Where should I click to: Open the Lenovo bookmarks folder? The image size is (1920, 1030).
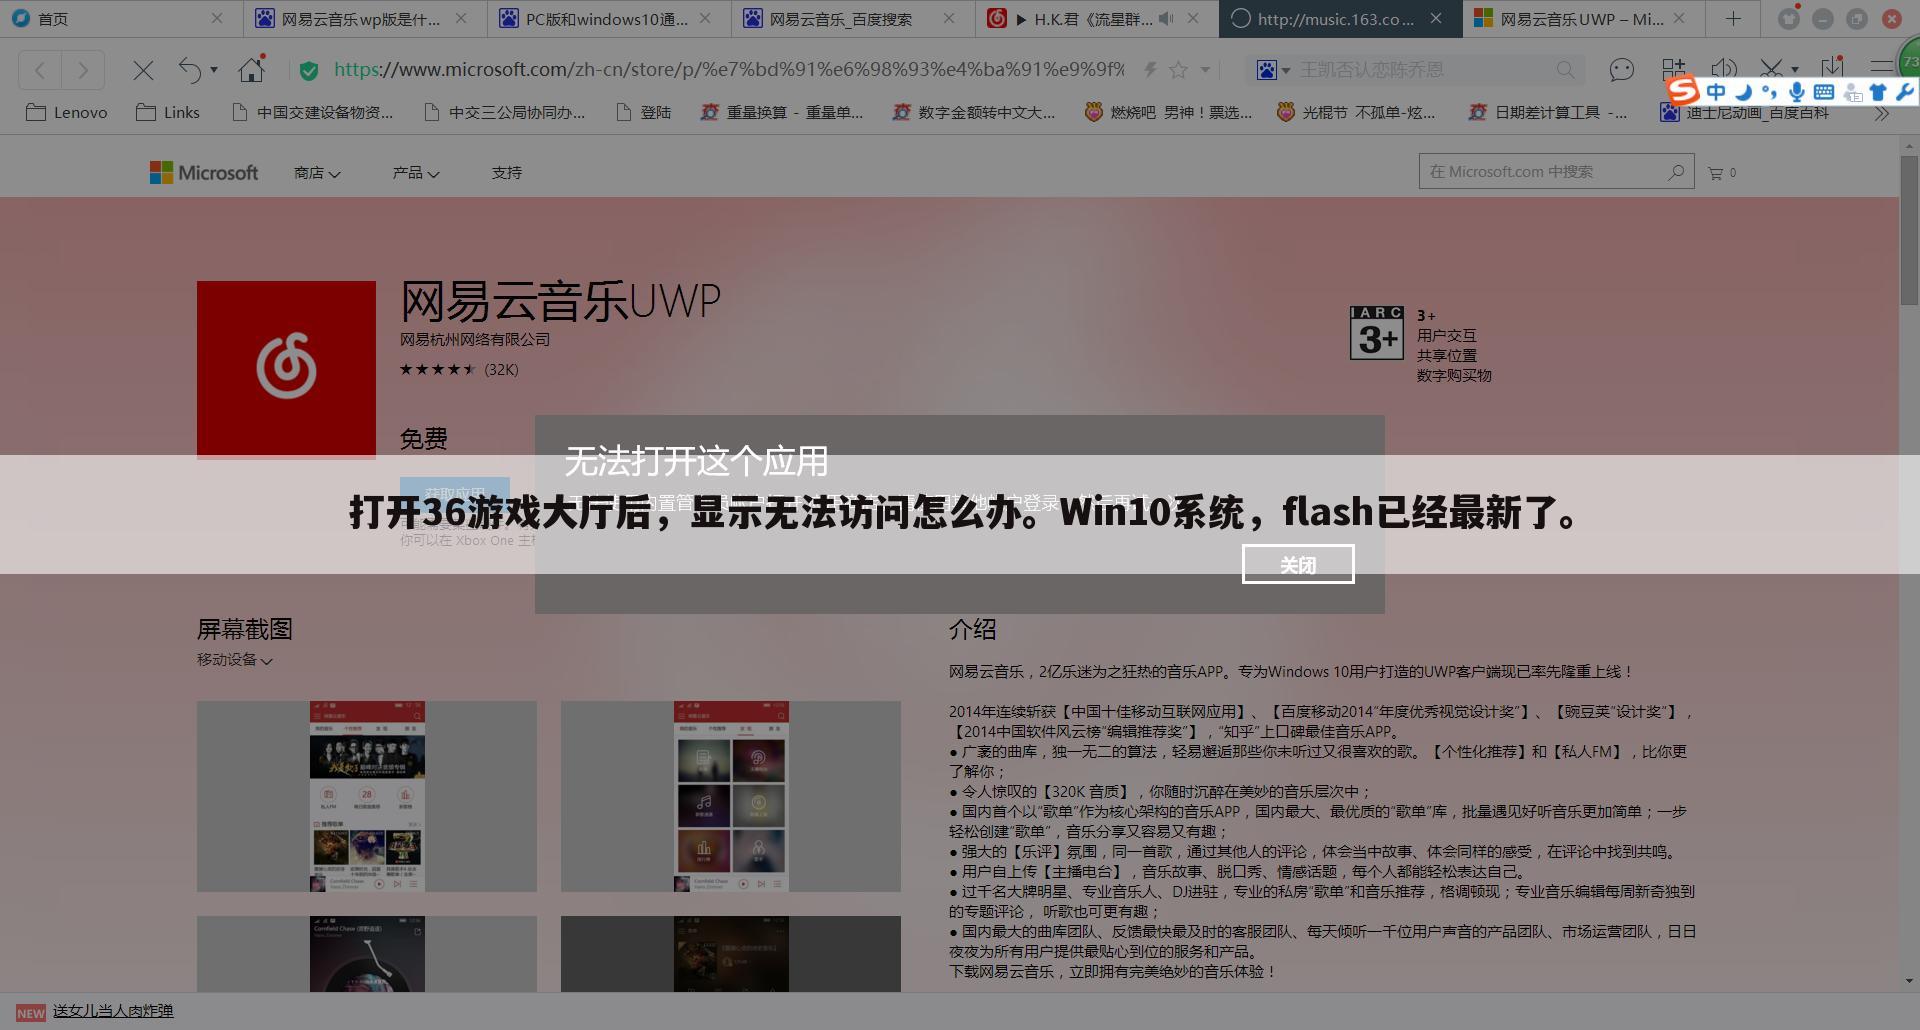tap(66, 112)
